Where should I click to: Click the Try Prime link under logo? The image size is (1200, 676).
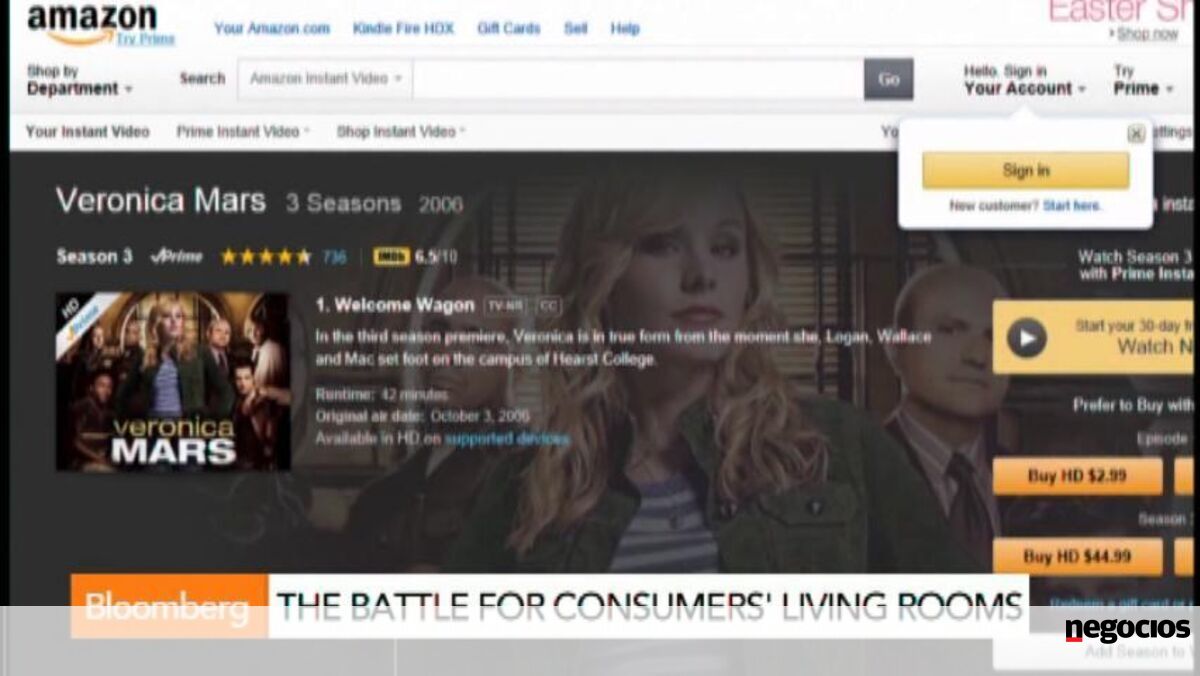[145, 39]
